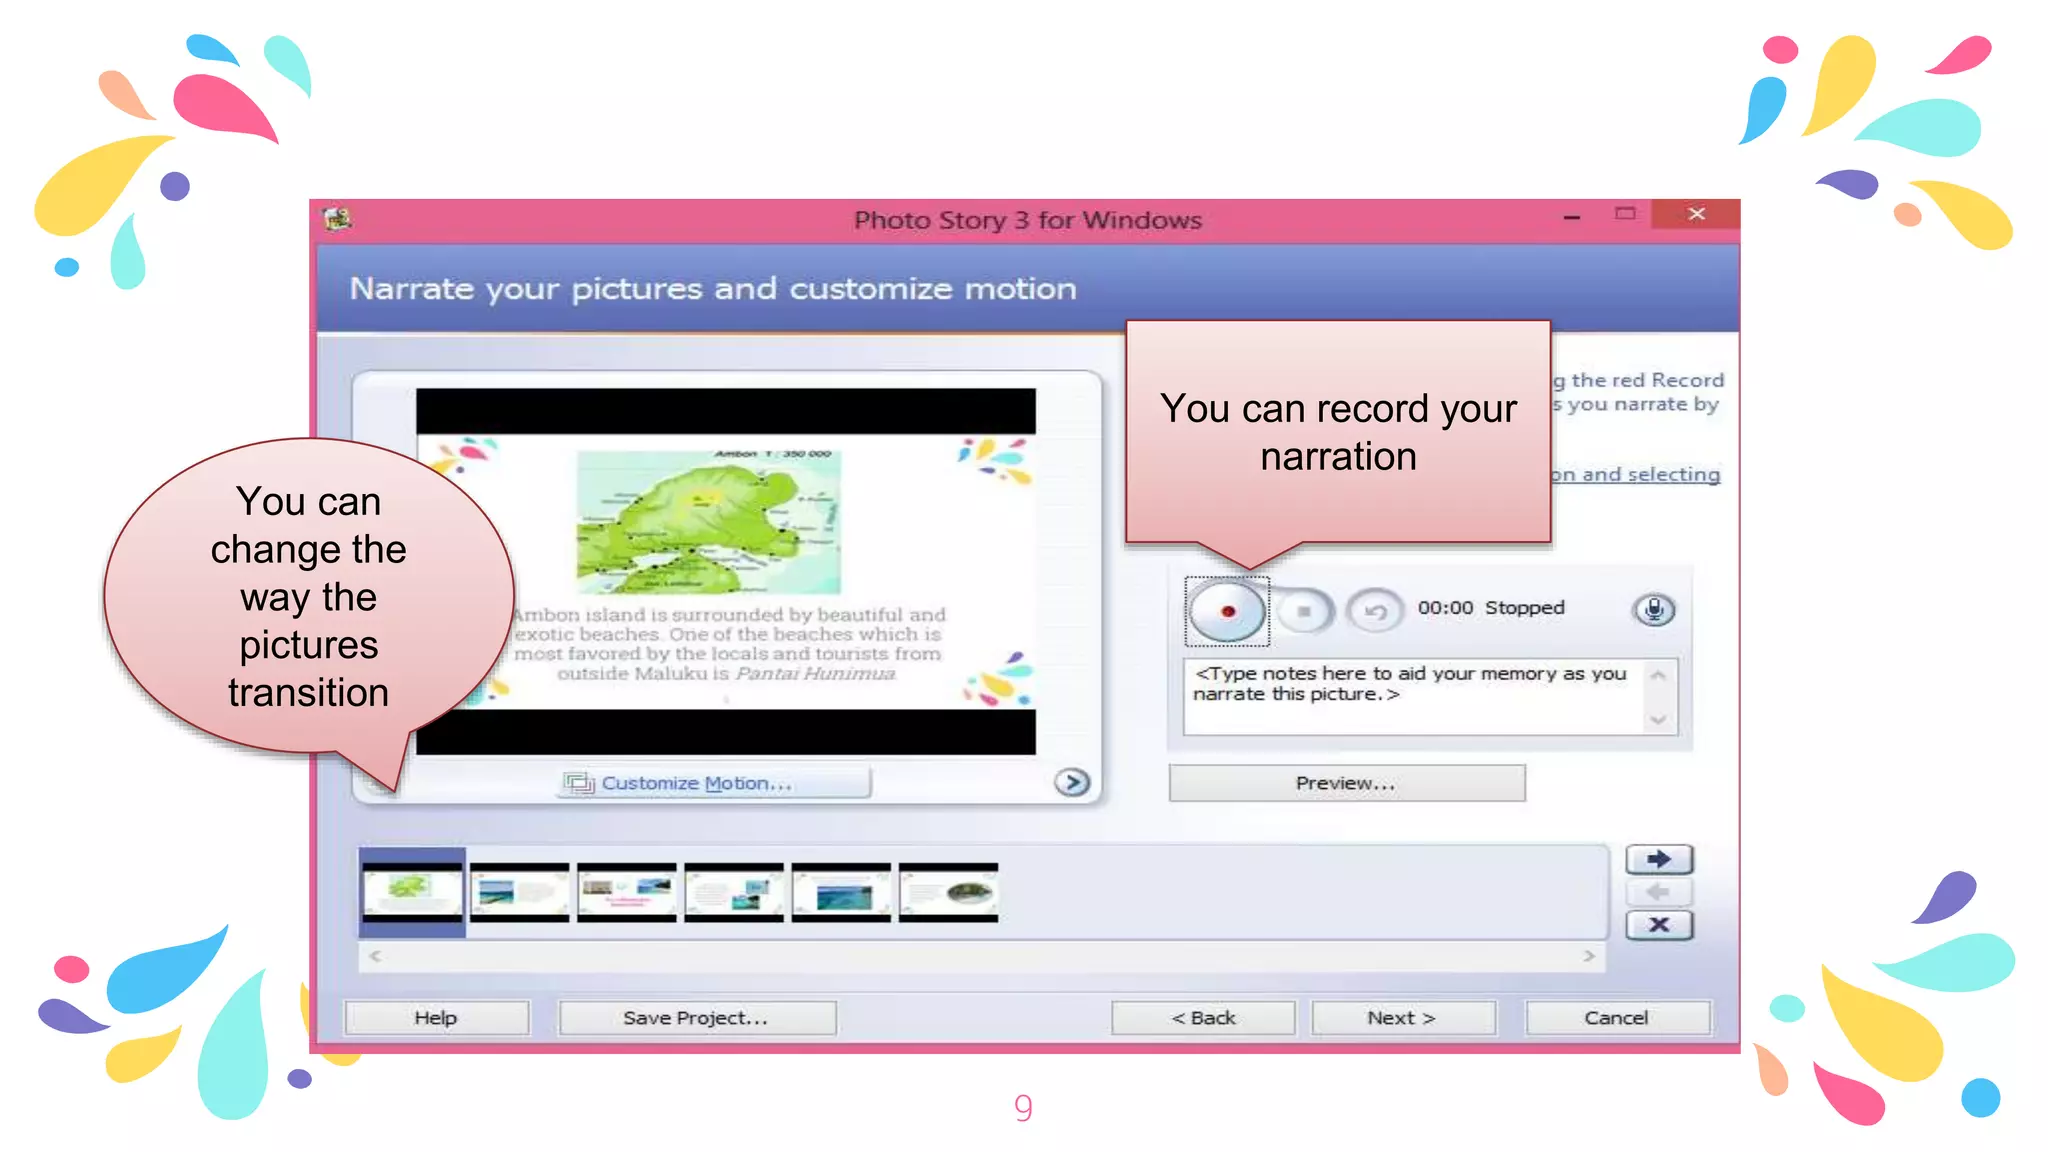This screenshot has height=1152, width=2048.
Task: Go to next picture with round arrow
Action: coord(1072,782)
